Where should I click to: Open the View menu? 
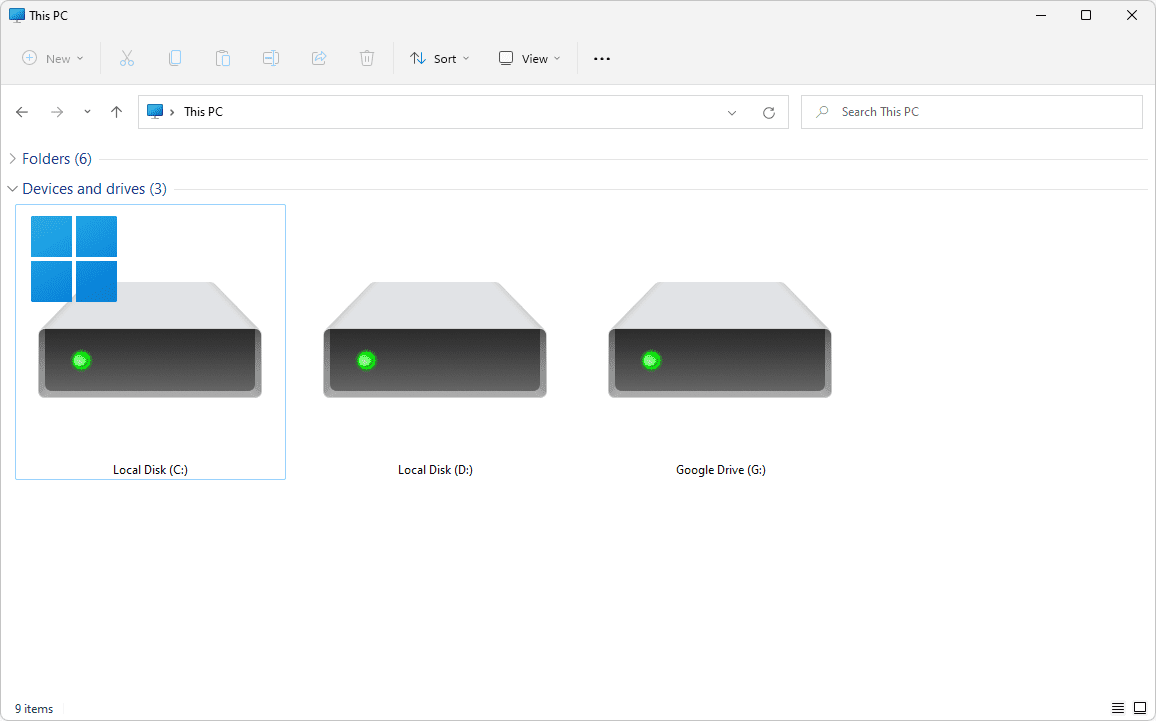pos(529,59)
